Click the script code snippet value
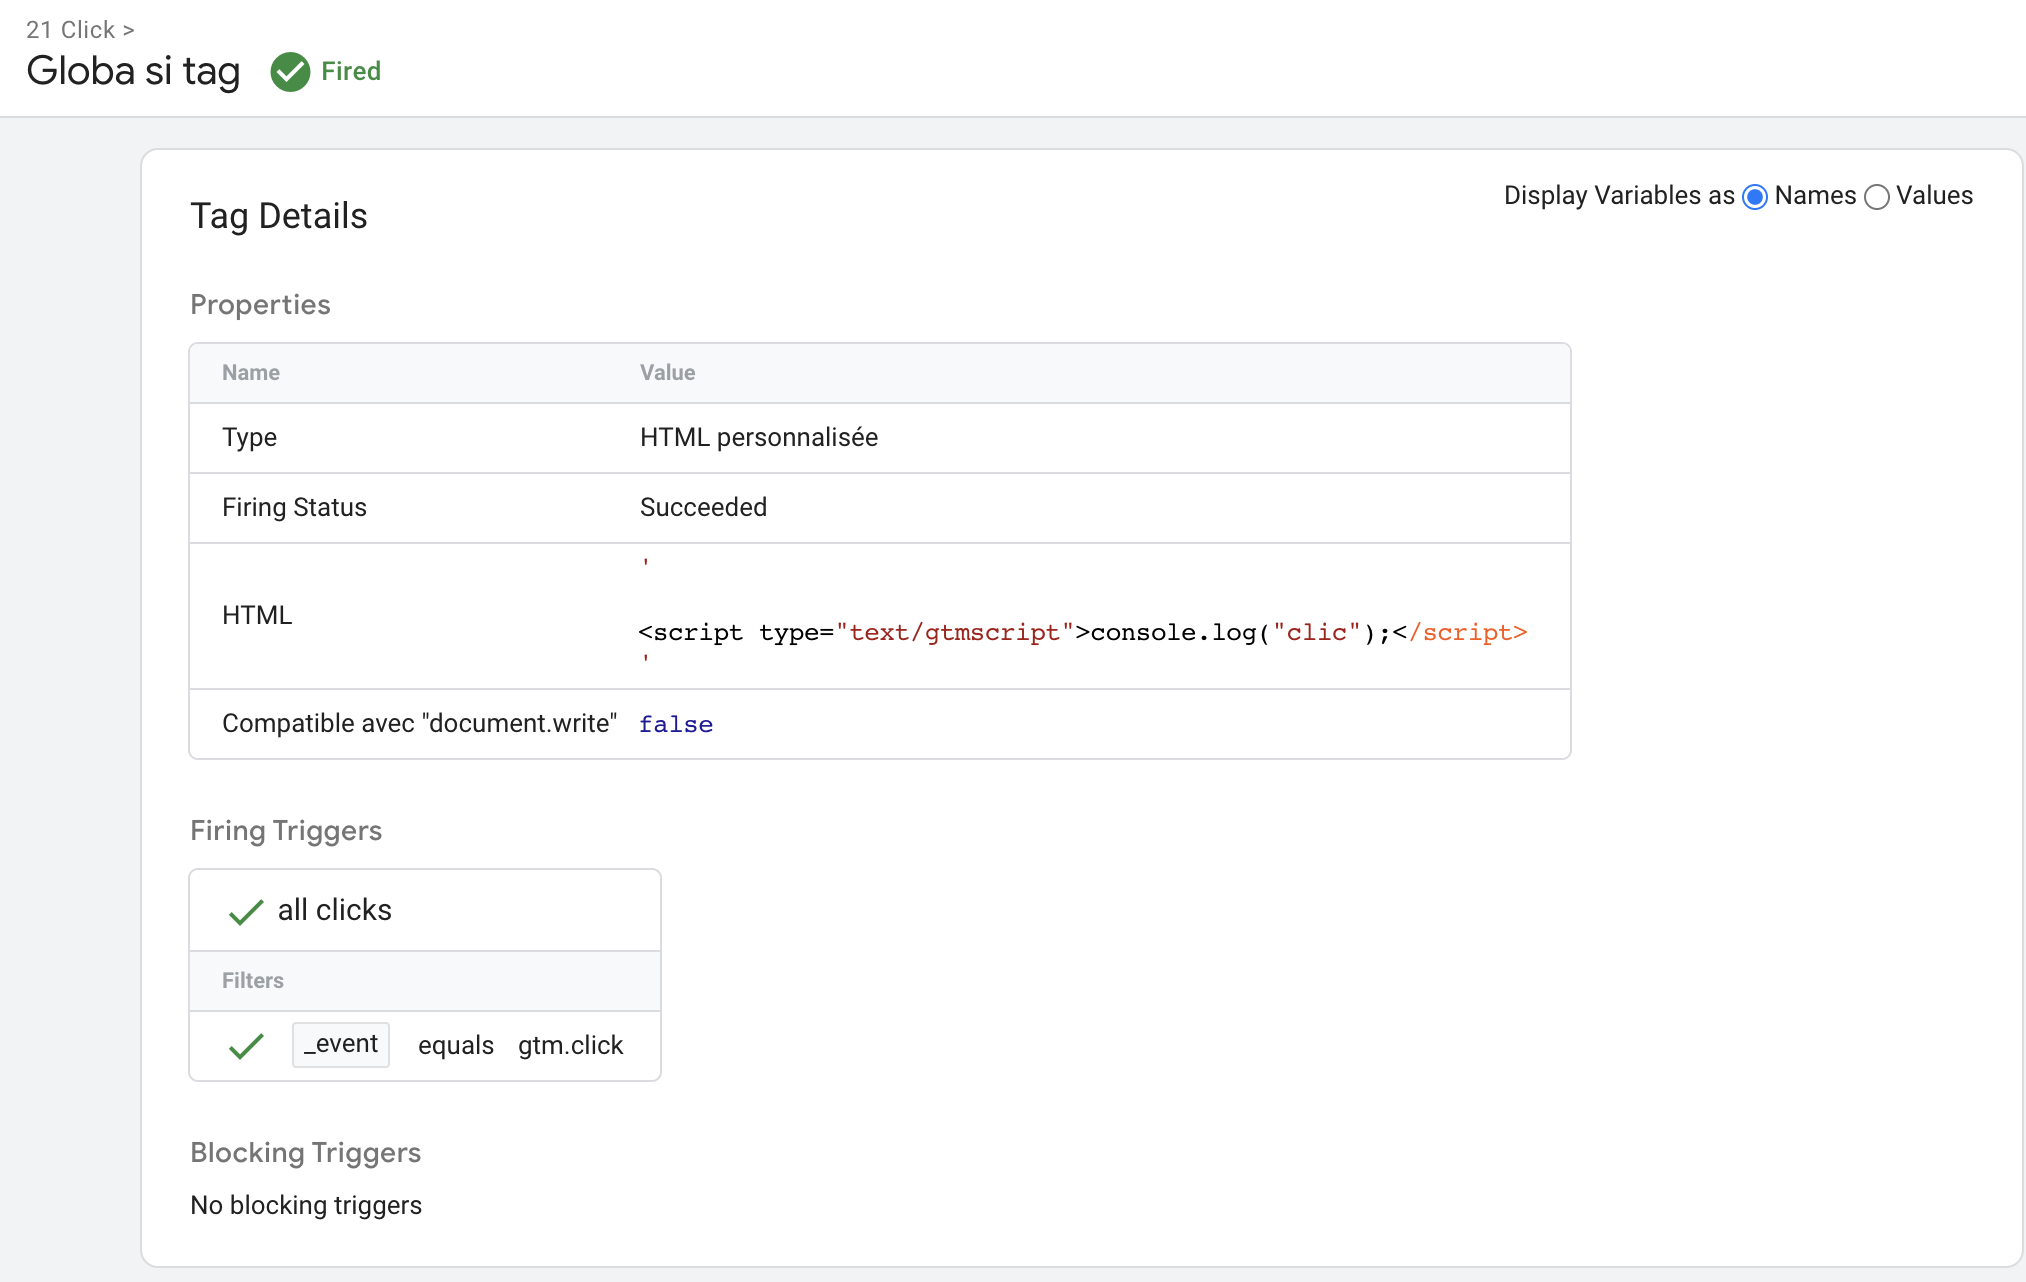The width and height of the screenshot is (2026, 1282). click(x=1083, y=632)
